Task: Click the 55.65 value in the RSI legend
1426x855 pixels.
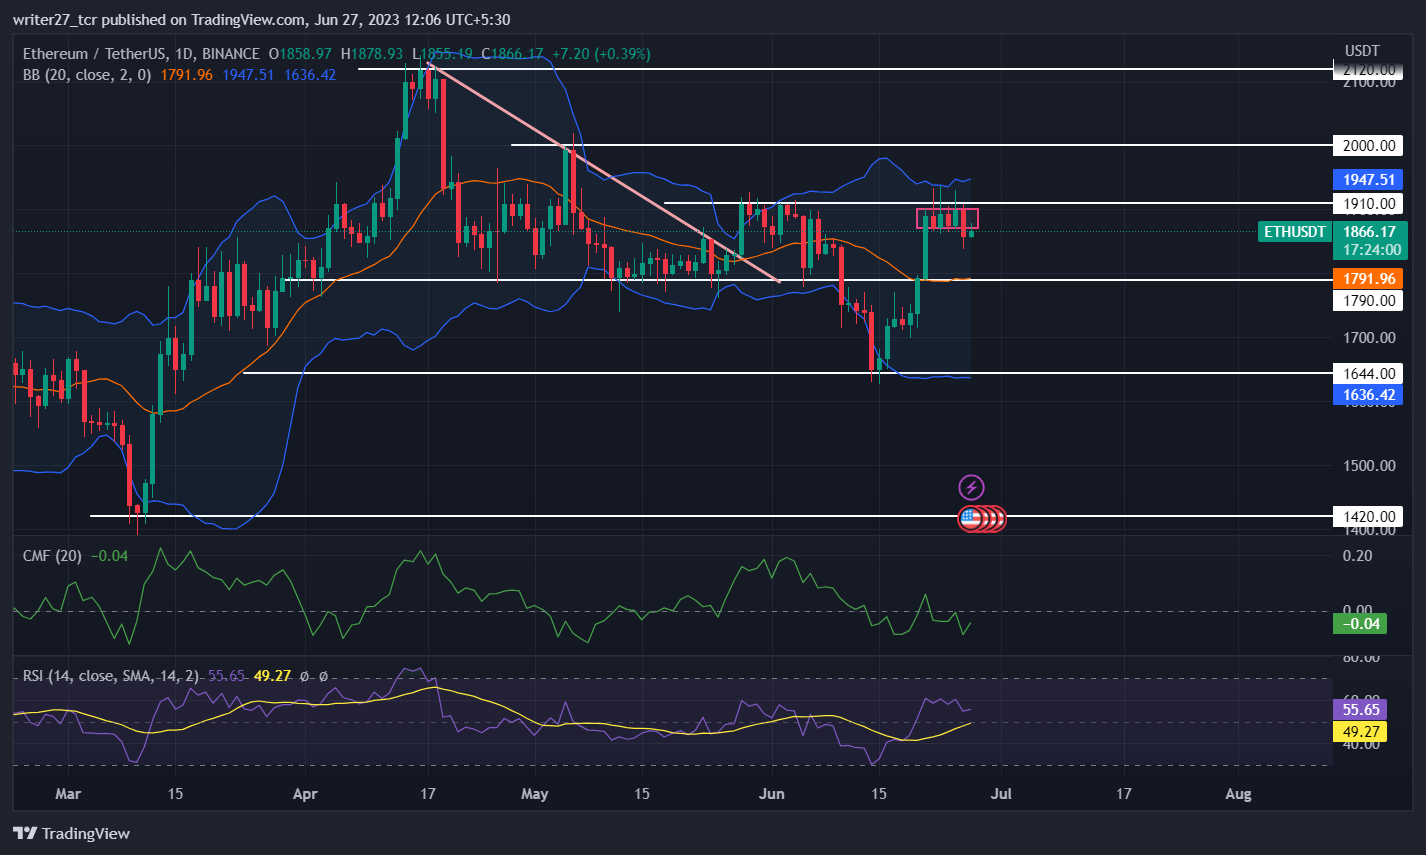Action: click(226, 676)
